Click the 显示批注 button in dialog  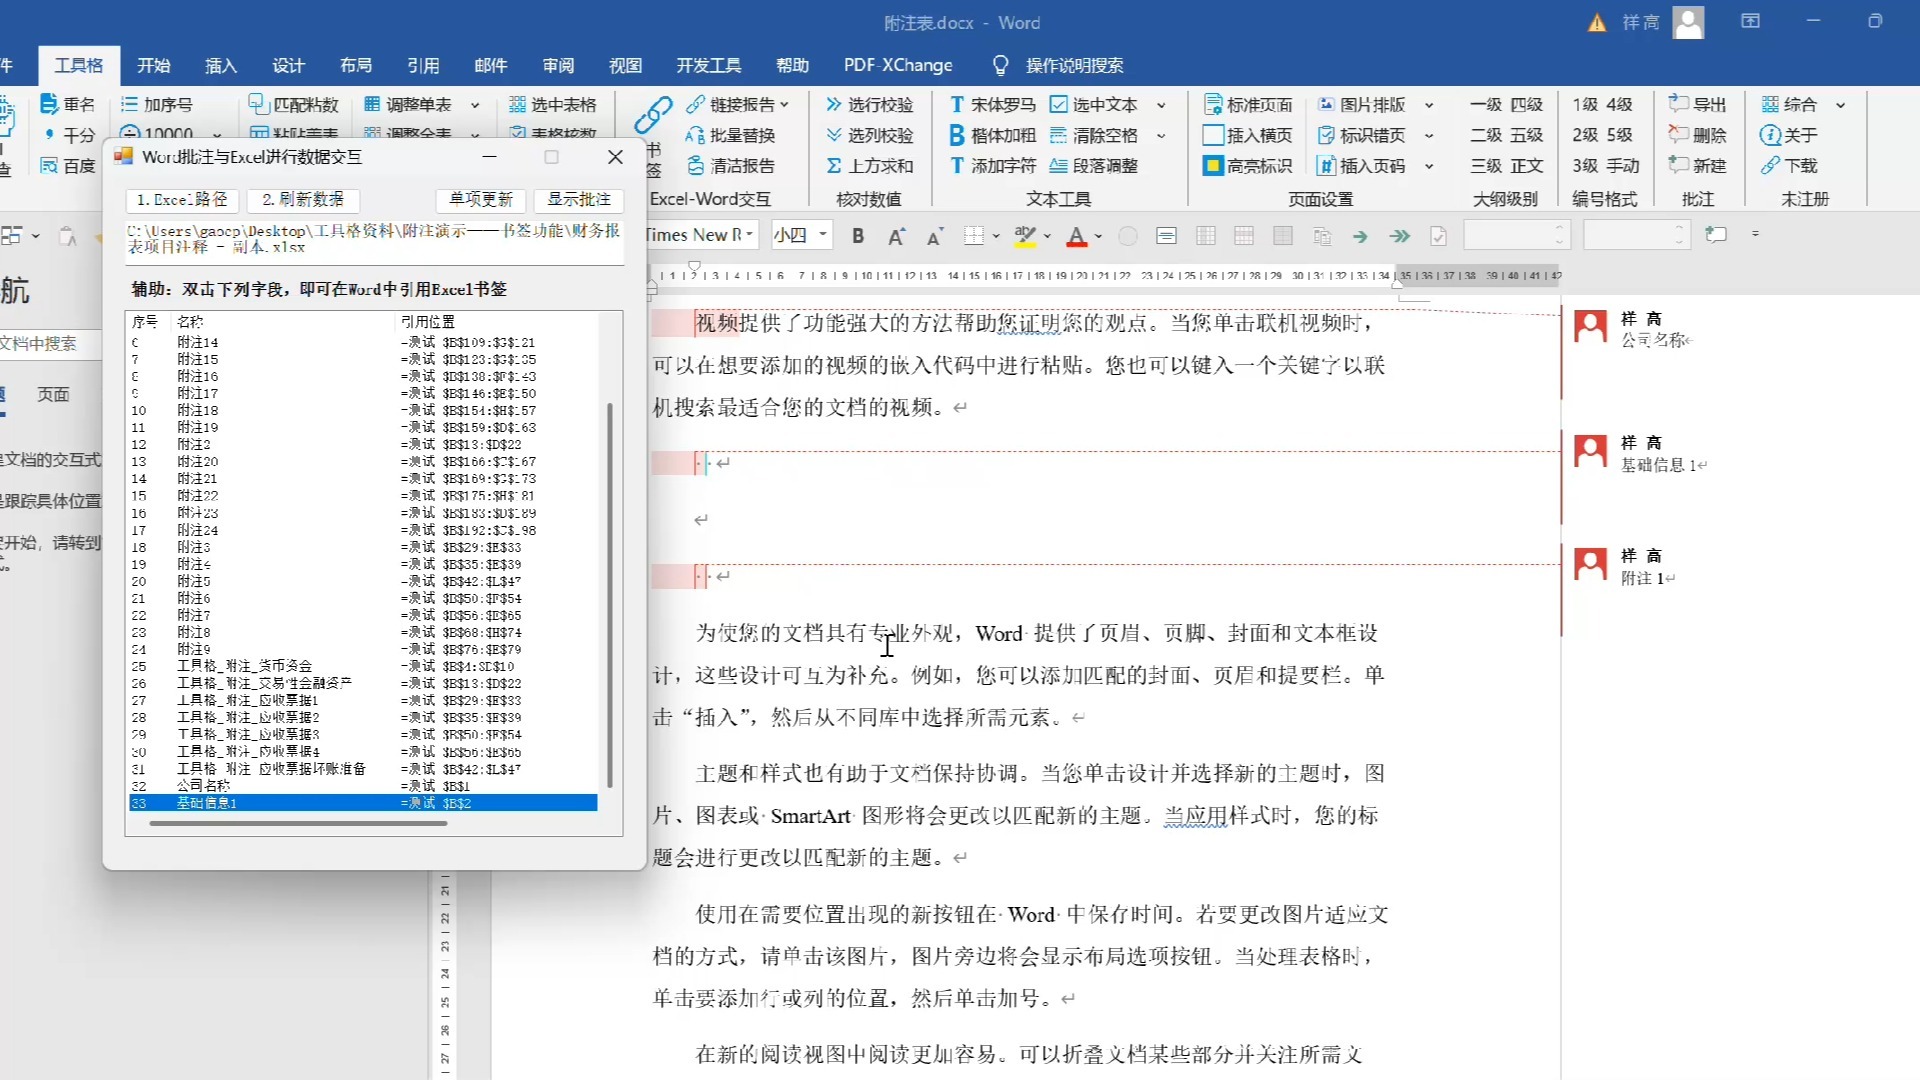coord(579,199)
